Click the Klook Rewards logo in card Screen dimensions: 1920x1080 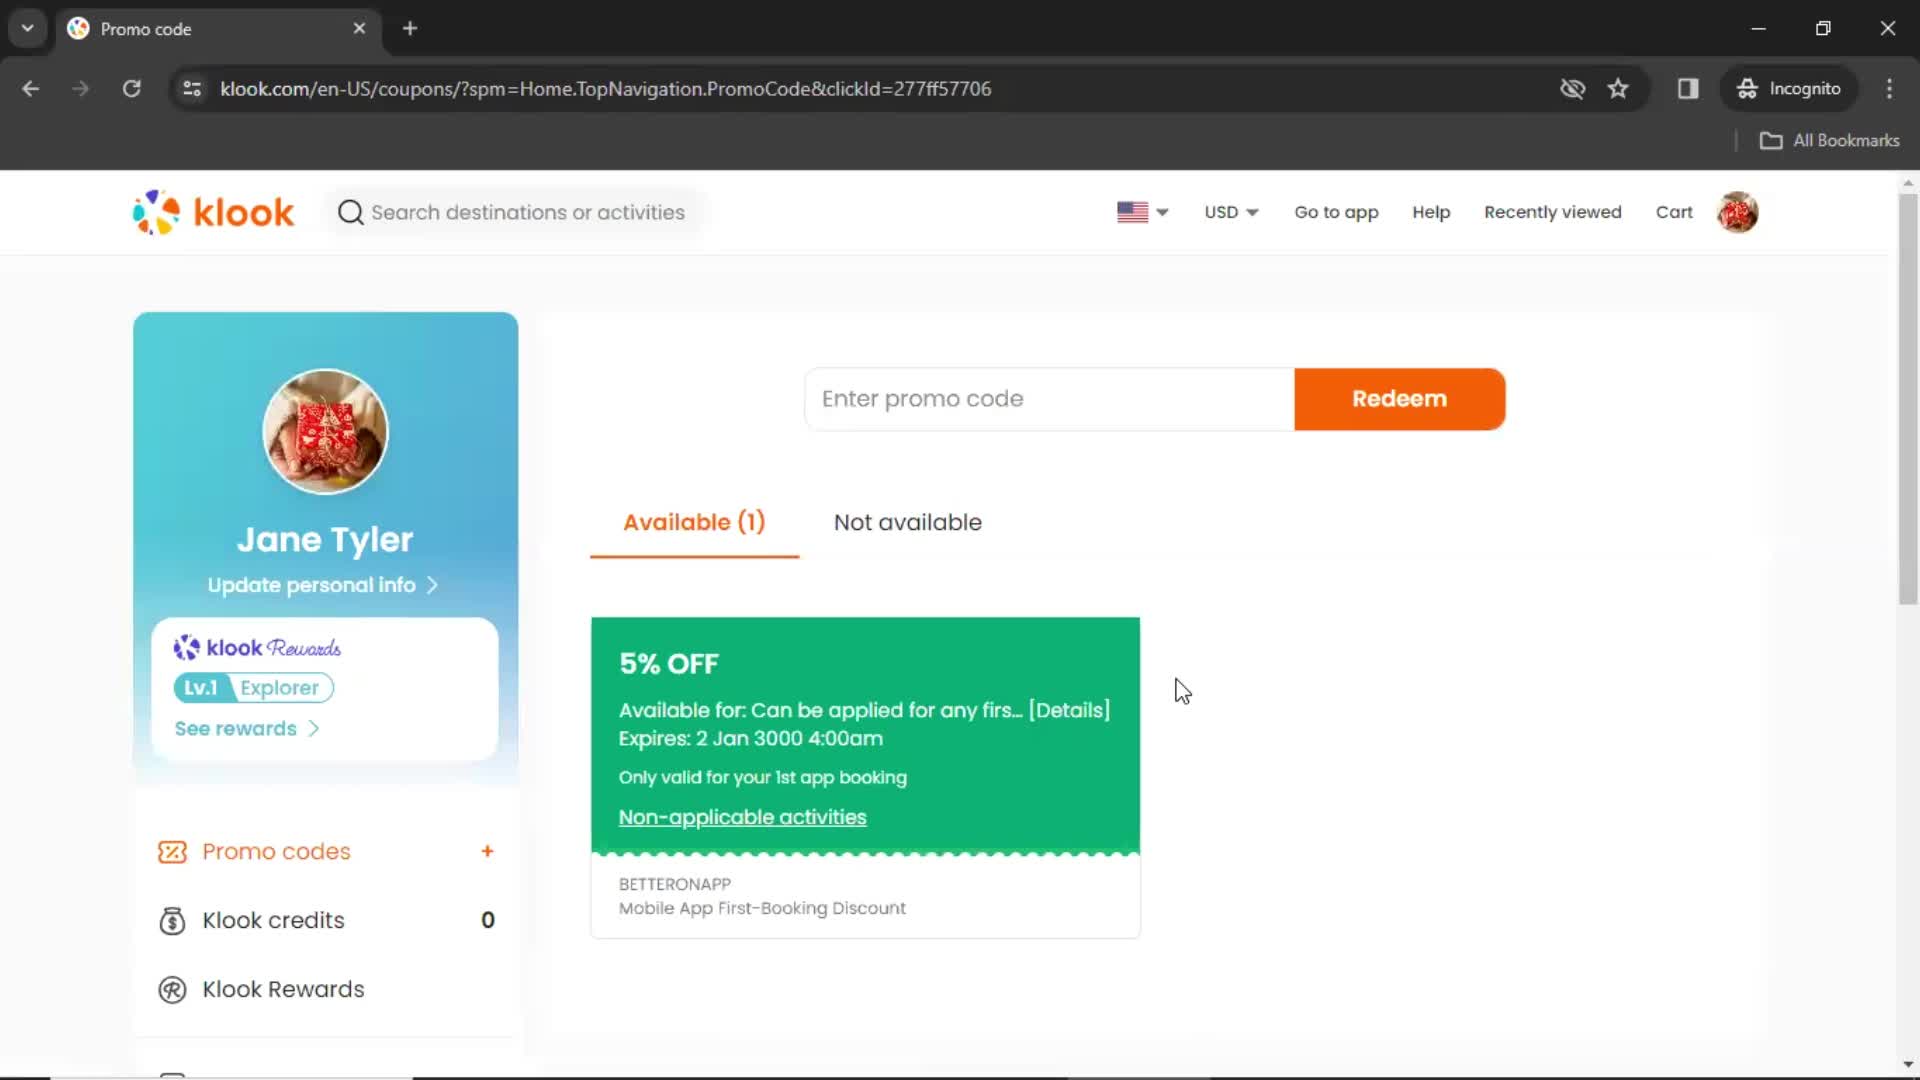click(257, 648)
